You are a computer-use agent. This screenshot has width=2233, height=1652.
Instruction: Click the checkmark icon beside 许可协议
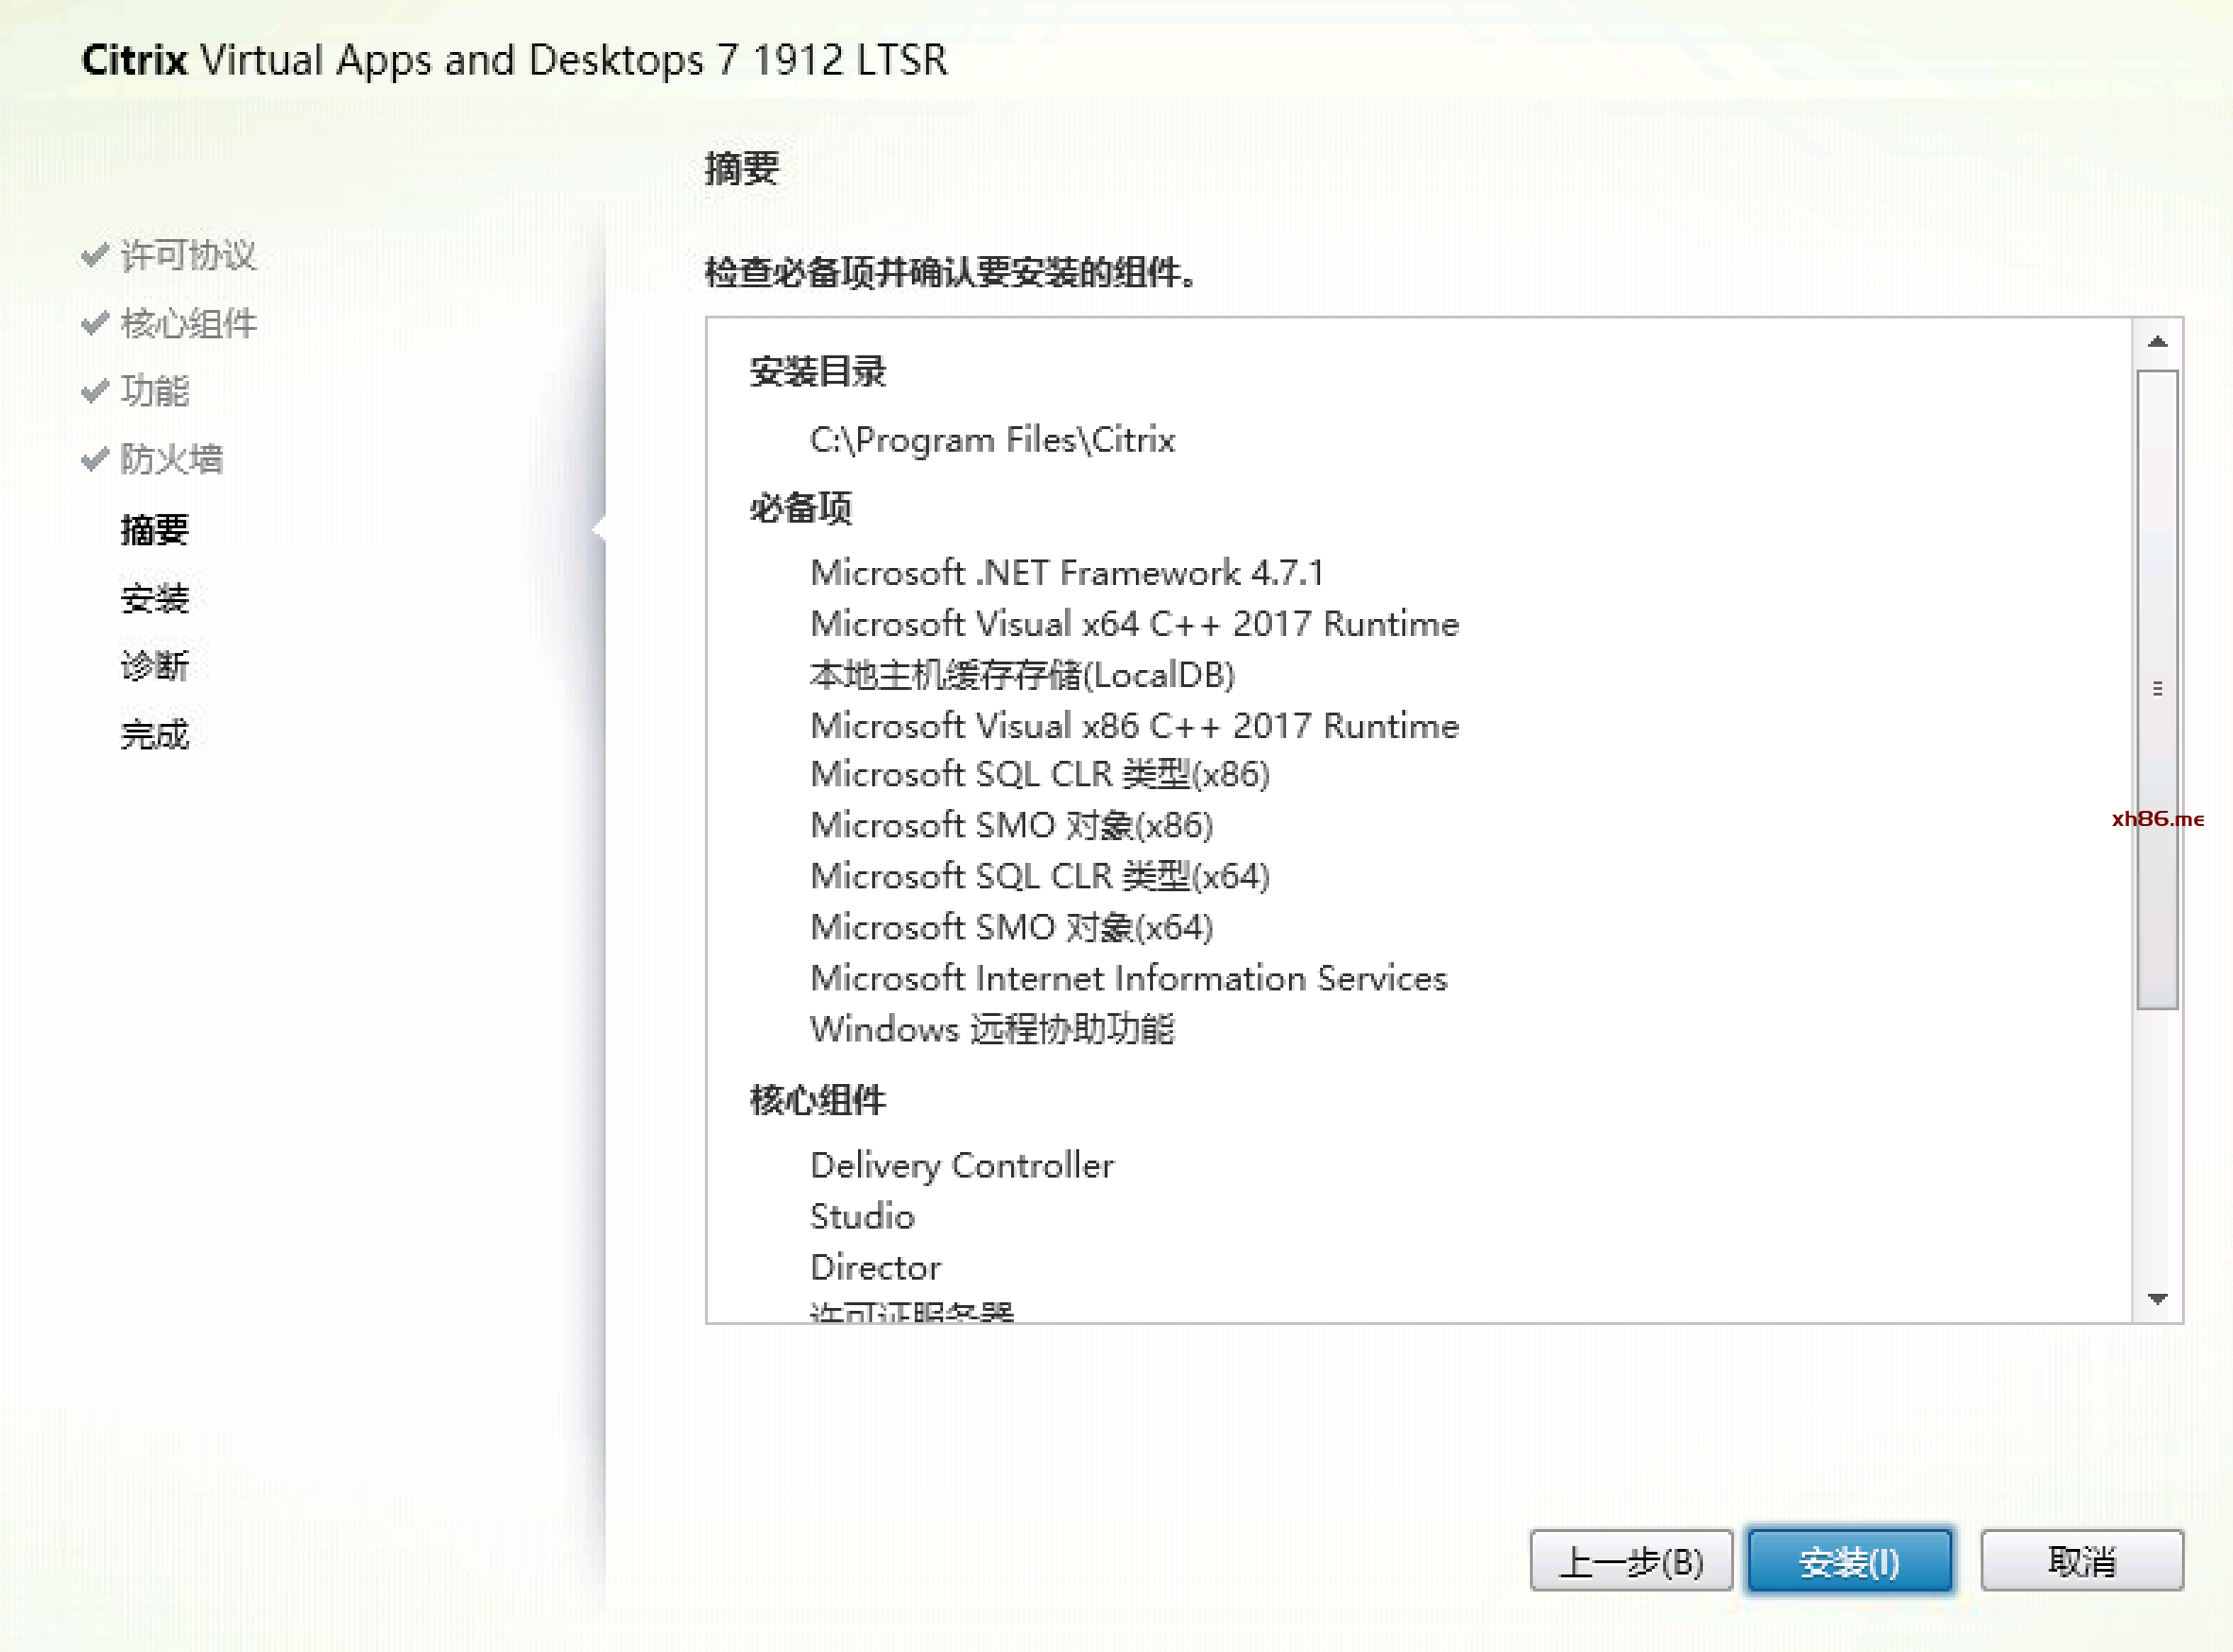coord(95,255)
